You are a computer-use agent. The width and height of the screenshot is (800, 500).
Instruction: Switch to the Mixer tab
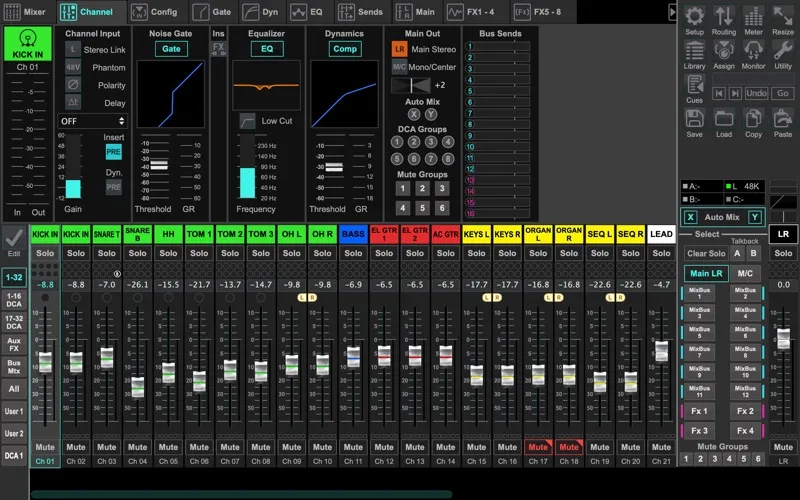[26, 12]
